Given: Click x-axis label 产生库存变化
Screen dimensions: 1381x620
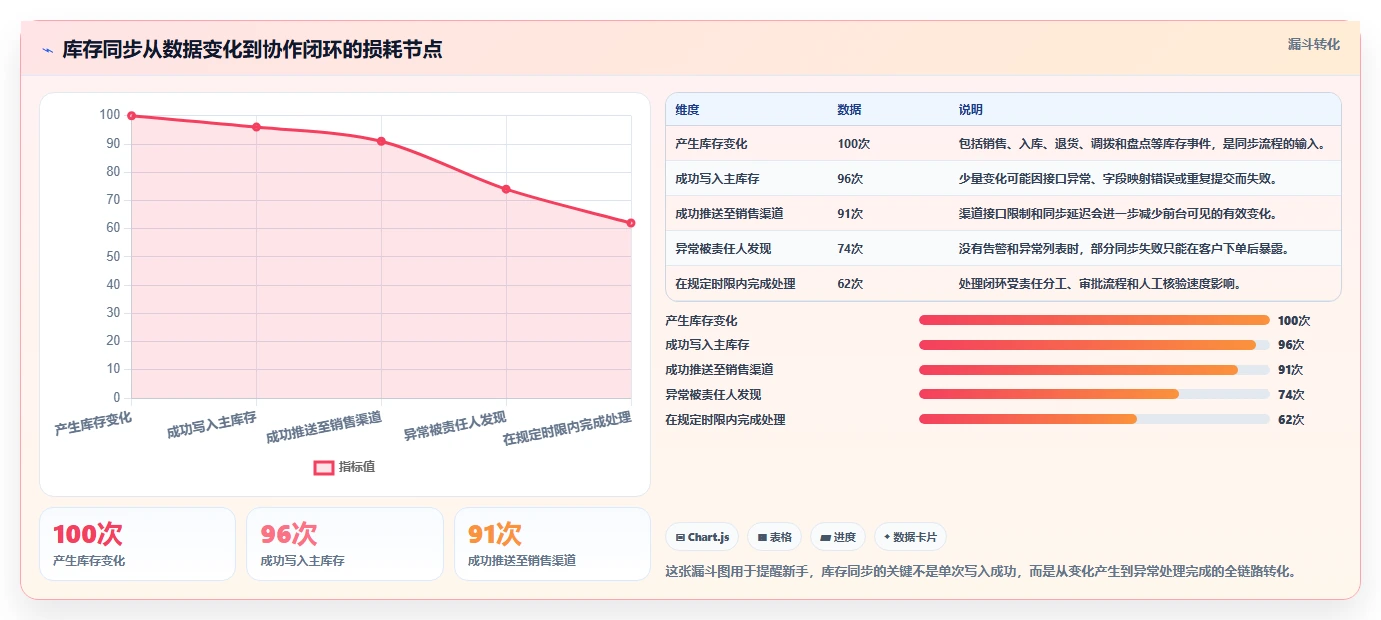Looking at the screenshot, I should coord(93,424).
